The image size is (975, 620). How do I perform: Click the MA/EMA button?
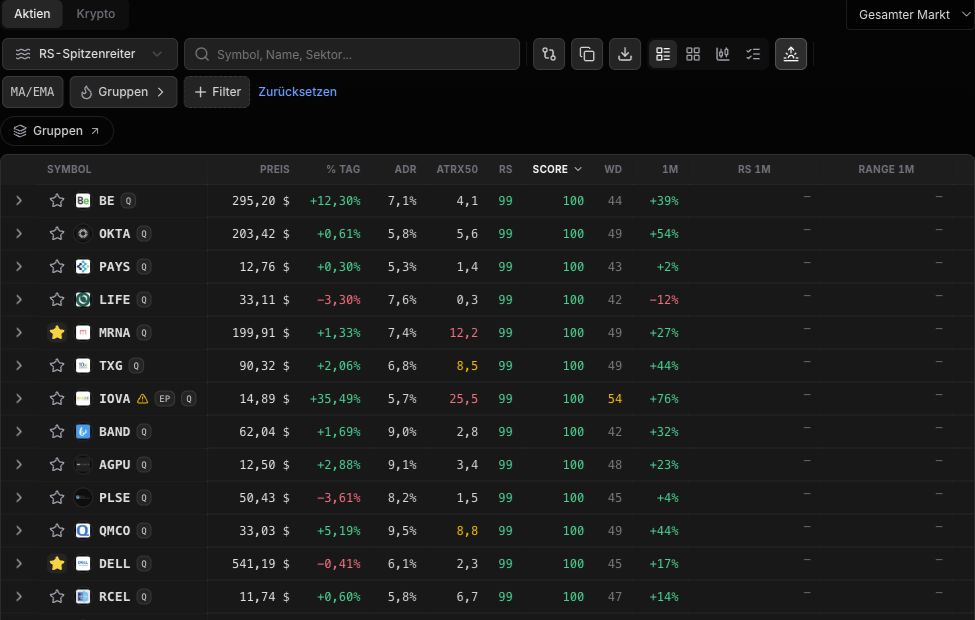[x=32, y=92]
